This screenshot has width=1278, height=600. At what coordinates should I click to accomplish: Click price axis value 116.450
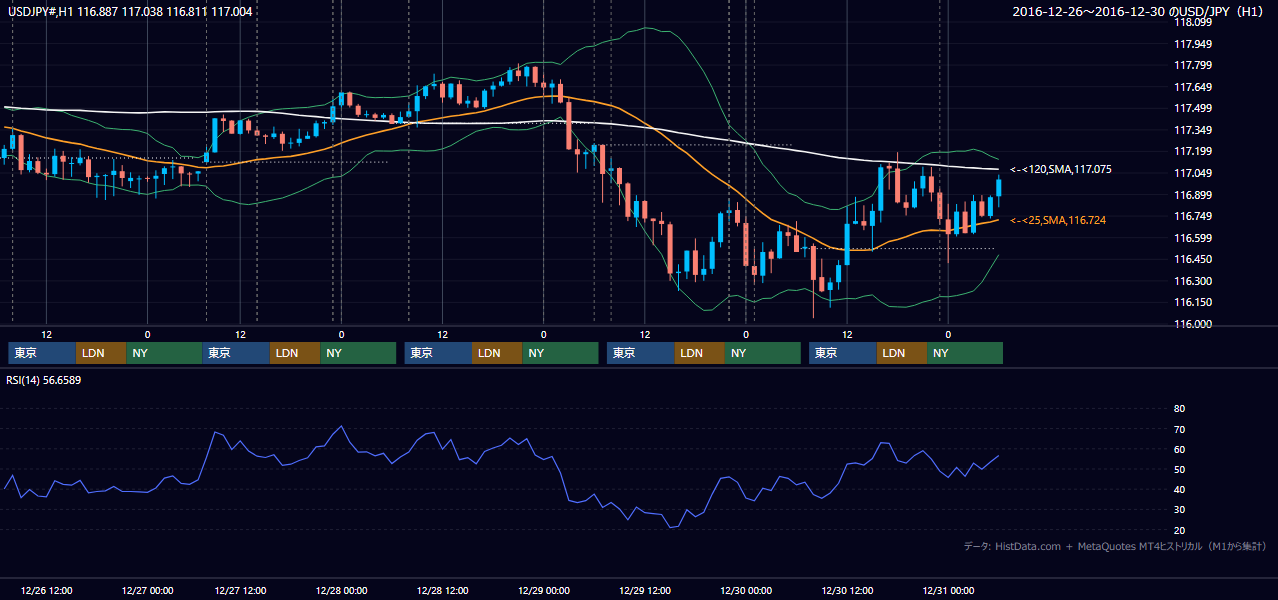(1193, 260)
